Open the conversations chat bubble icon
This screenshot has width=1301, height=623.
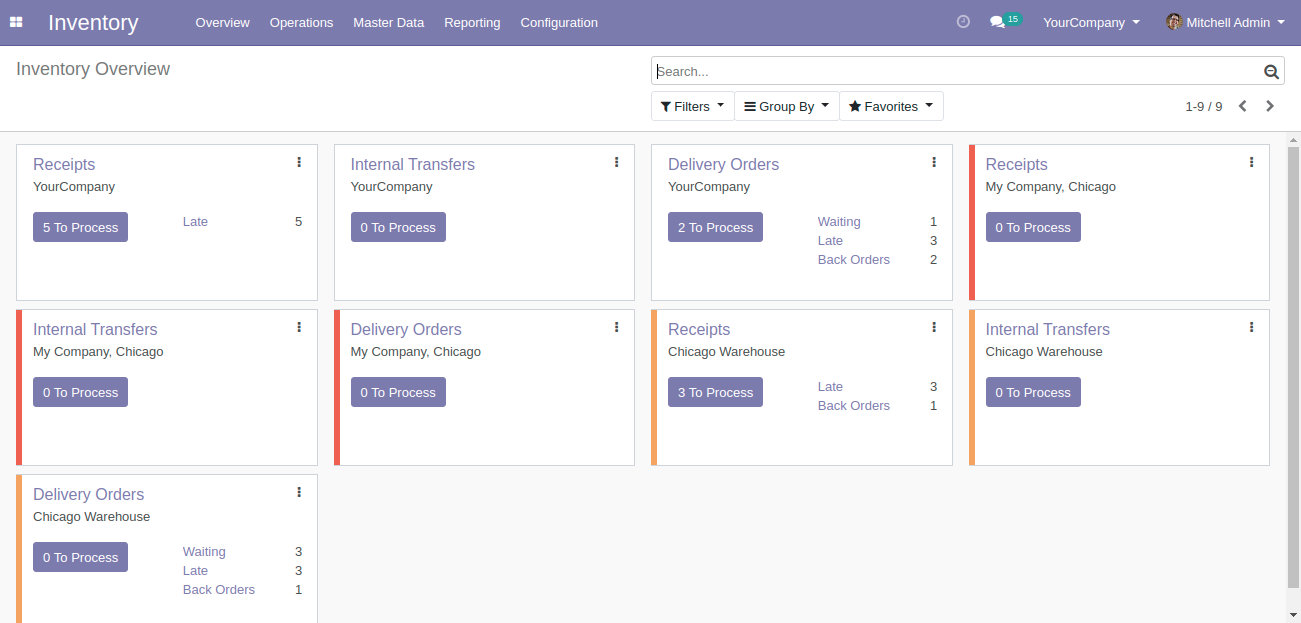[997, 22]
